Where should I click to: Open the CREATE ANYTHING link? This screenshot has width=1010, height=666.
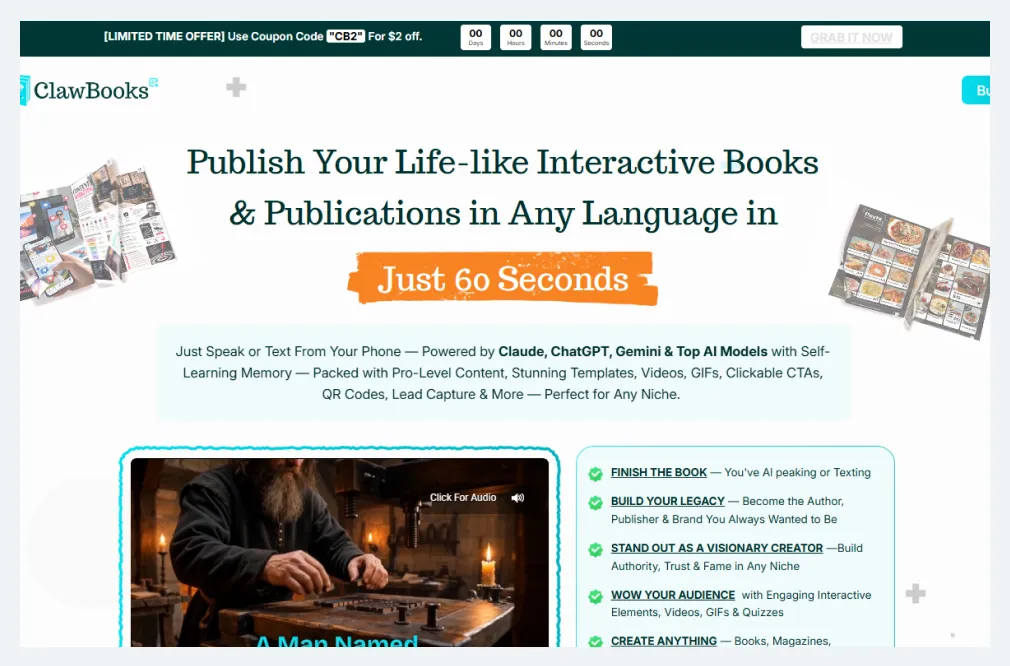(x=663, y=641)
